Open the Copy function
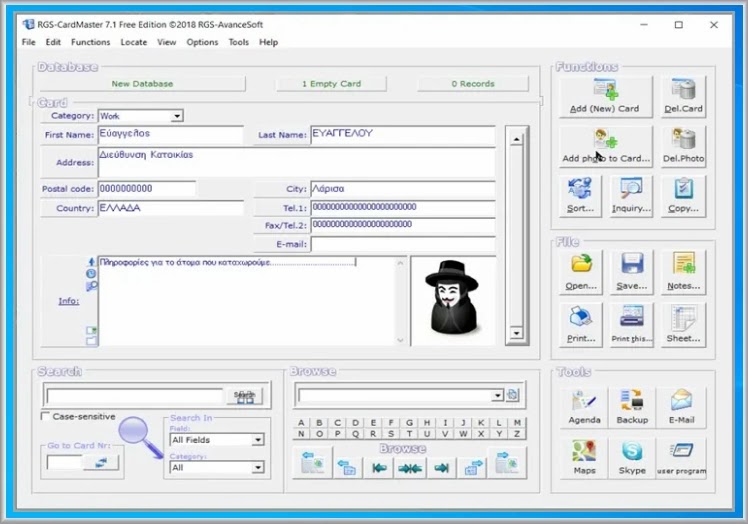This screenshot has height=524, width=748. pyautogui.click(x=683, y=196)
